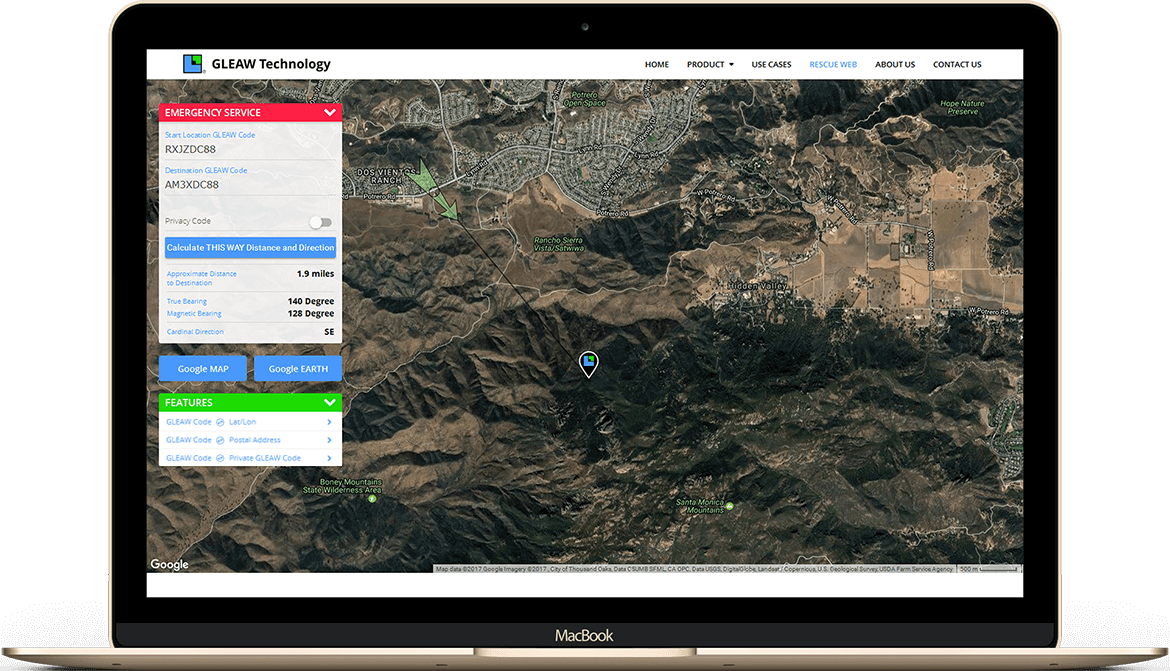
Task: Click the link icon in Lat/Lon row
Action: 220,422
